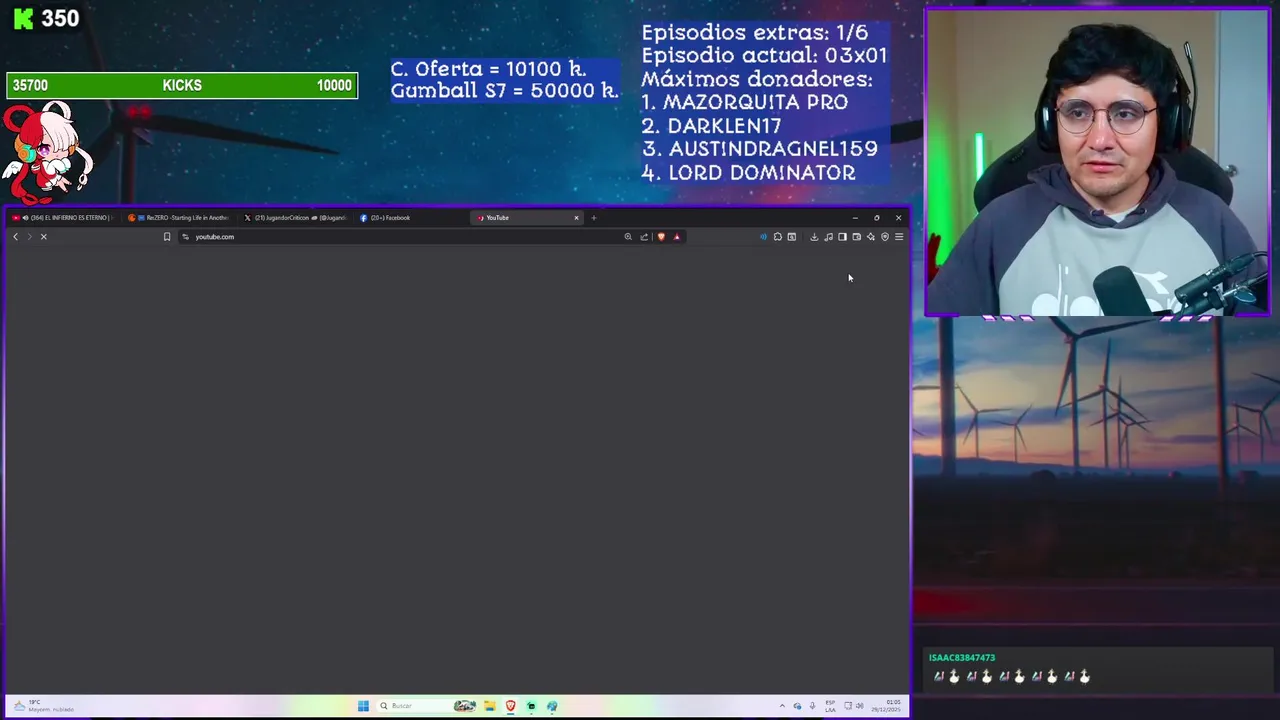Viewport: 1280px width, 720px height.
Task: Click the Brave browser taskbar icon
Action: point(511,706)
